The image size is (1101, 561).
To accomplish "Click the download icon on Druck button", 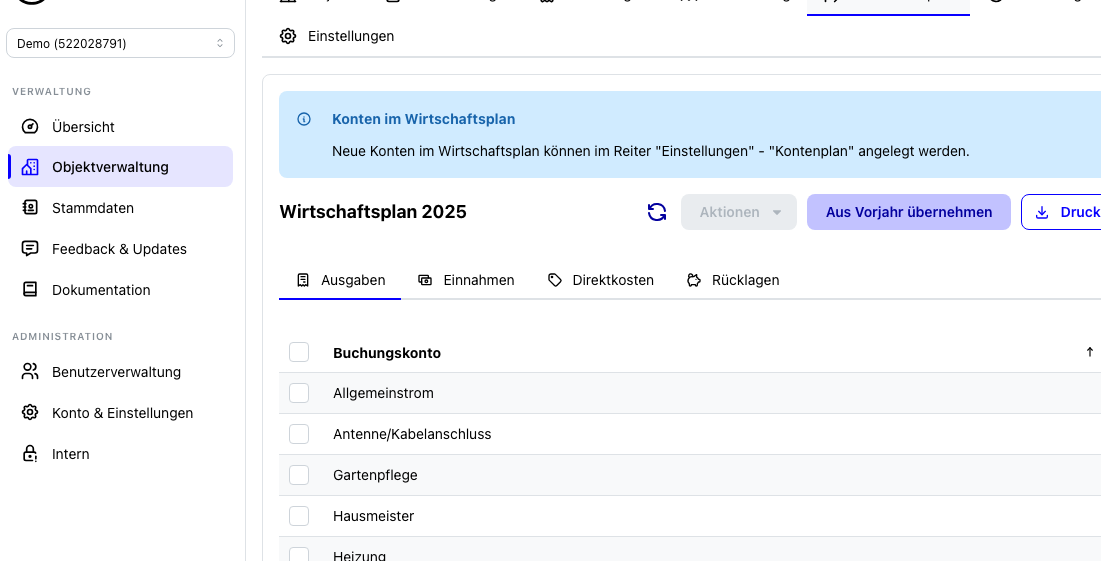I will [1042, 212].
